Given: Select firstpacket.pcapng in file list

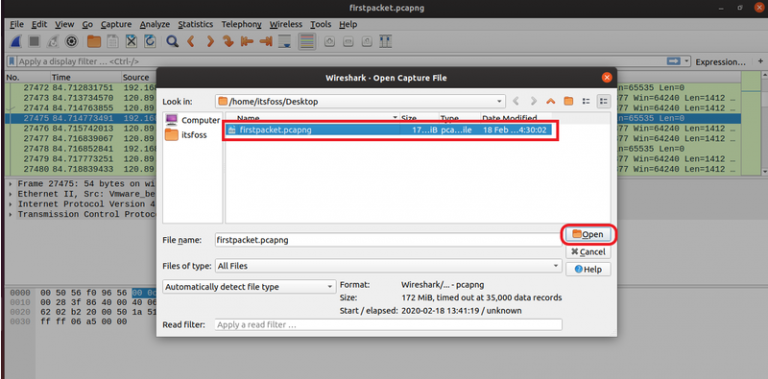Looking at the screenshot, I should pos(390,130).
